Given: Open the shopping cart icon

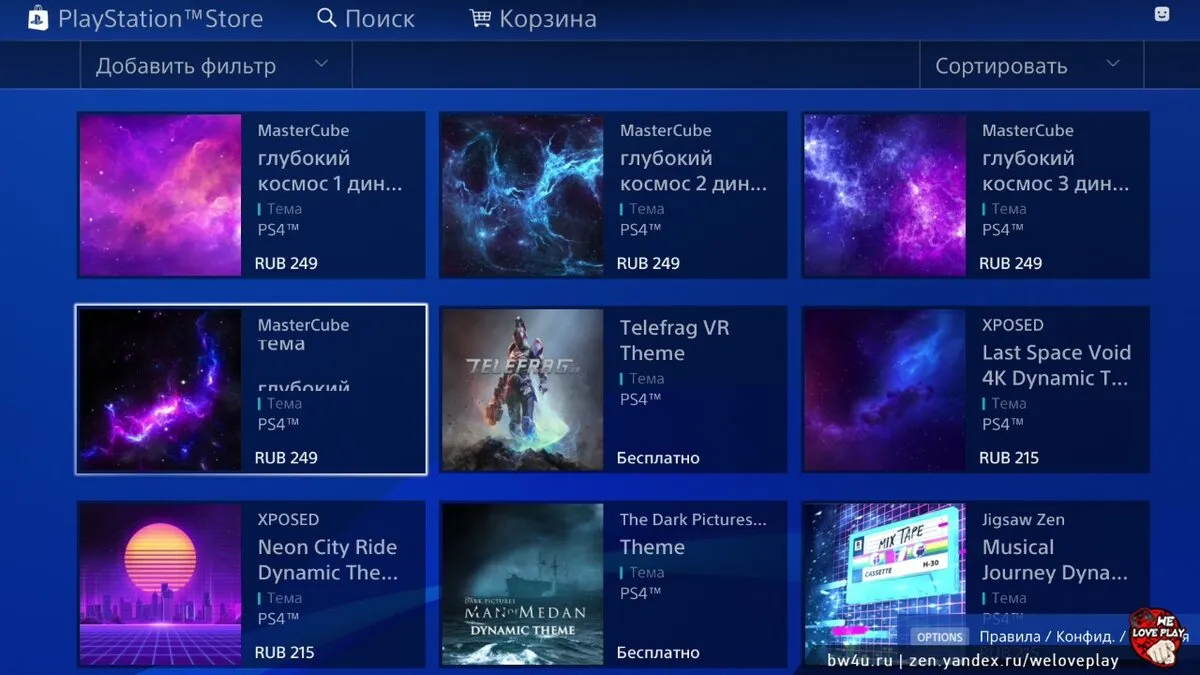Looking at the screenshot, I should tap(480, 17).
